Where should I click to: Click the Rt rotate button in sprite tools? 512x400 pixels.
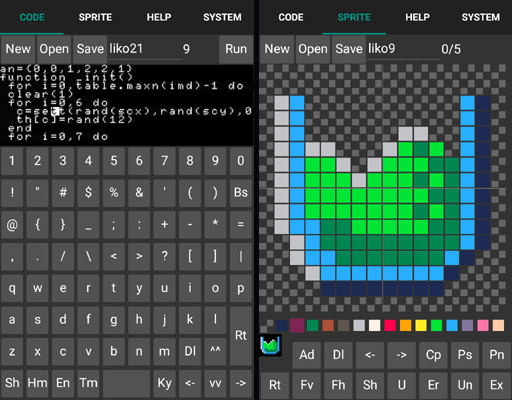pyautogui.click(x=275, y=385)
